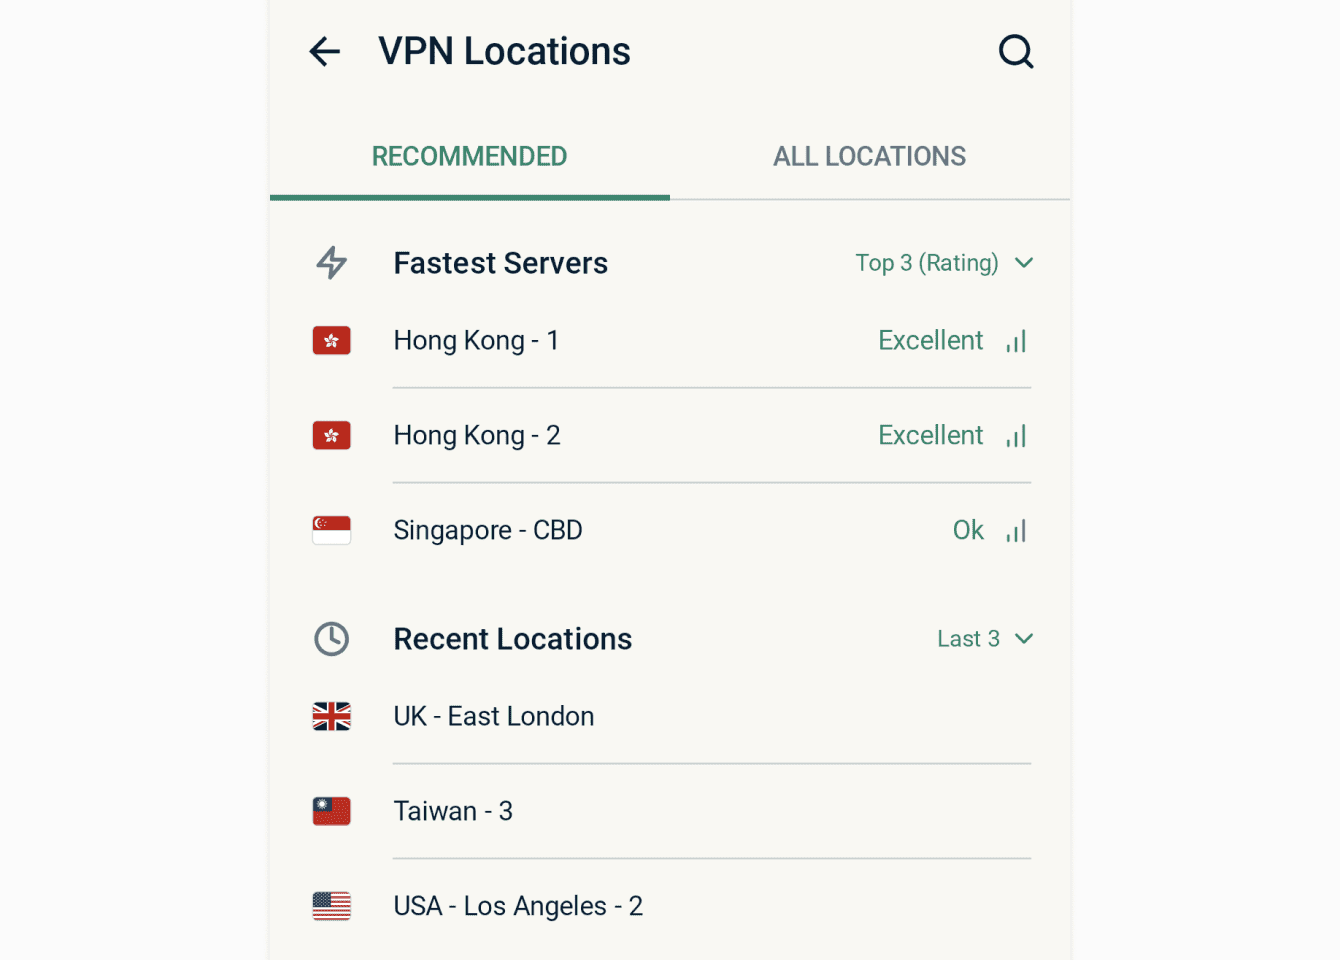Switch to the All Locations tab
The width and height of the screenshot is (1340, 960).
coord(869,157)
